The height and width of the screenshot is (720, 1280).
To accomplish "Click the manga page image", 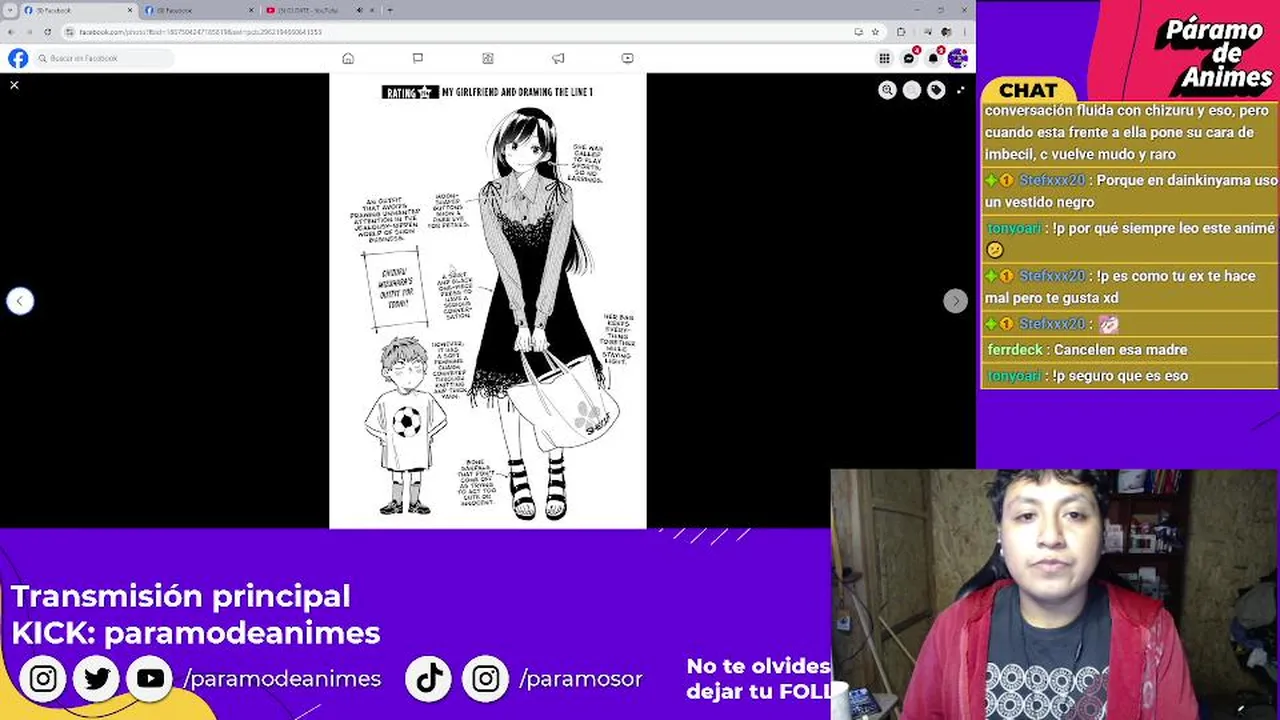I will coord(488,300).
